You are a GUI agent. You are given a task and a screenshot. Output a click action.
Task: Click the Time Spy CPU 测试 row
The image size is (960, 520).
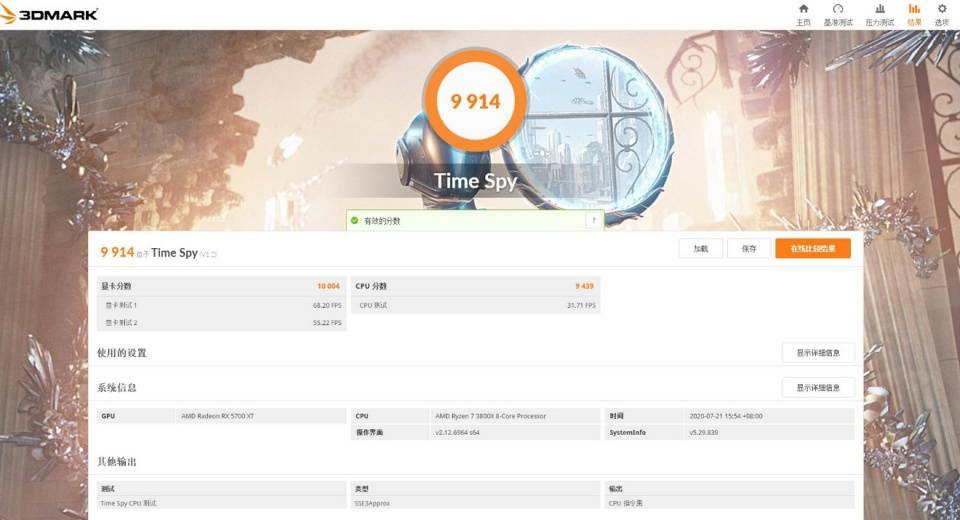click(222, 503)
